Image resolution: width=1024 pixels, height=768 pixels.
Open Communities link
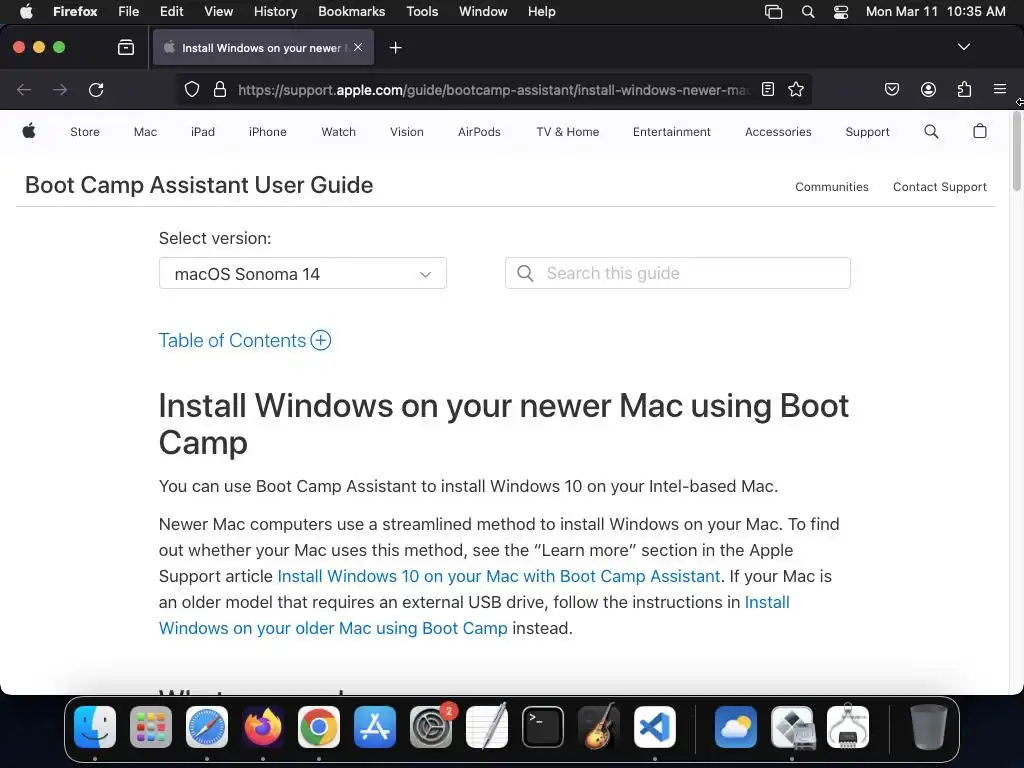[831, 187]
